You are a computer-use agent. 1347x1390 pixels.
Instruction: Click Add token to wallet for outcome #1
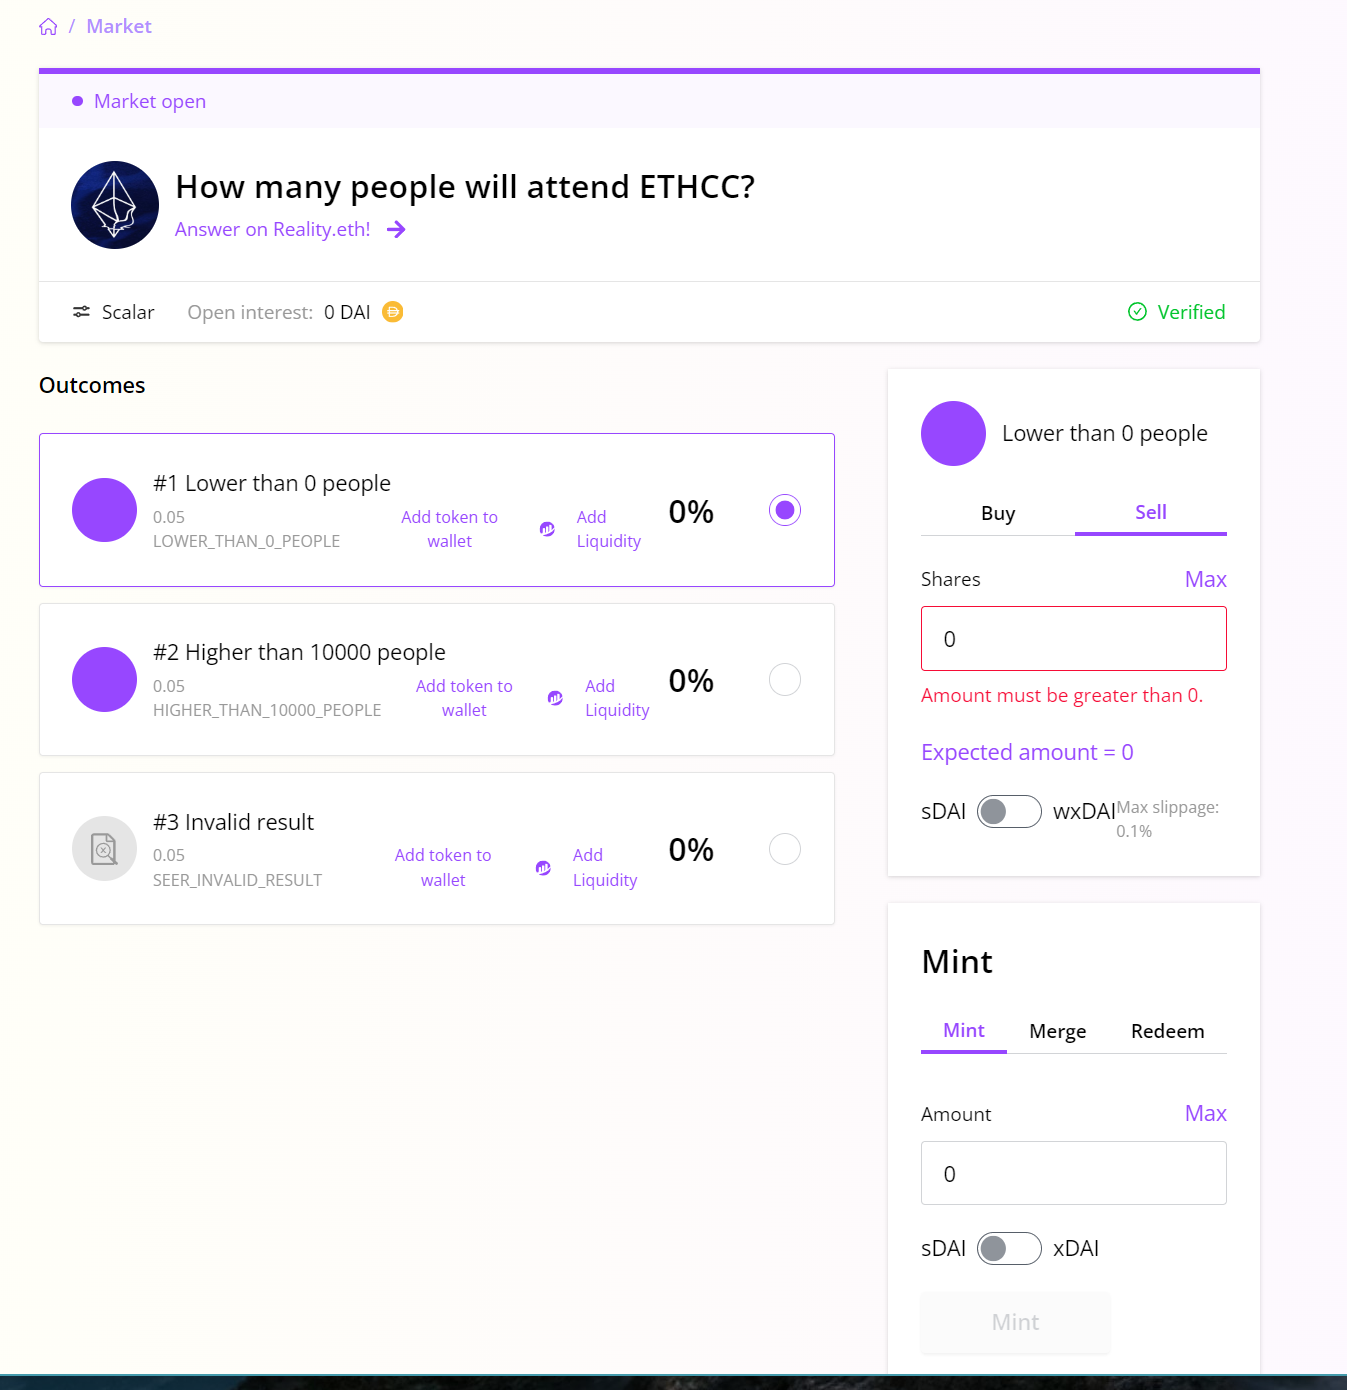click(x=449, y=529)
